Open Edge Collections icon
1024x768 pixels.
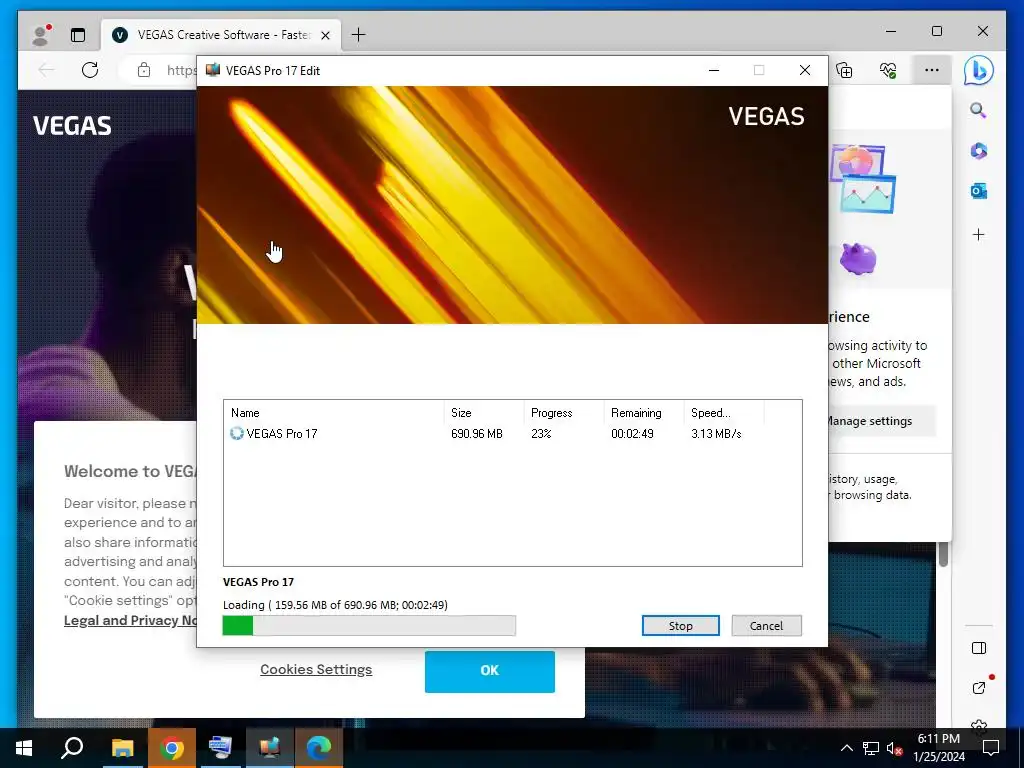[x=844, y=70]
